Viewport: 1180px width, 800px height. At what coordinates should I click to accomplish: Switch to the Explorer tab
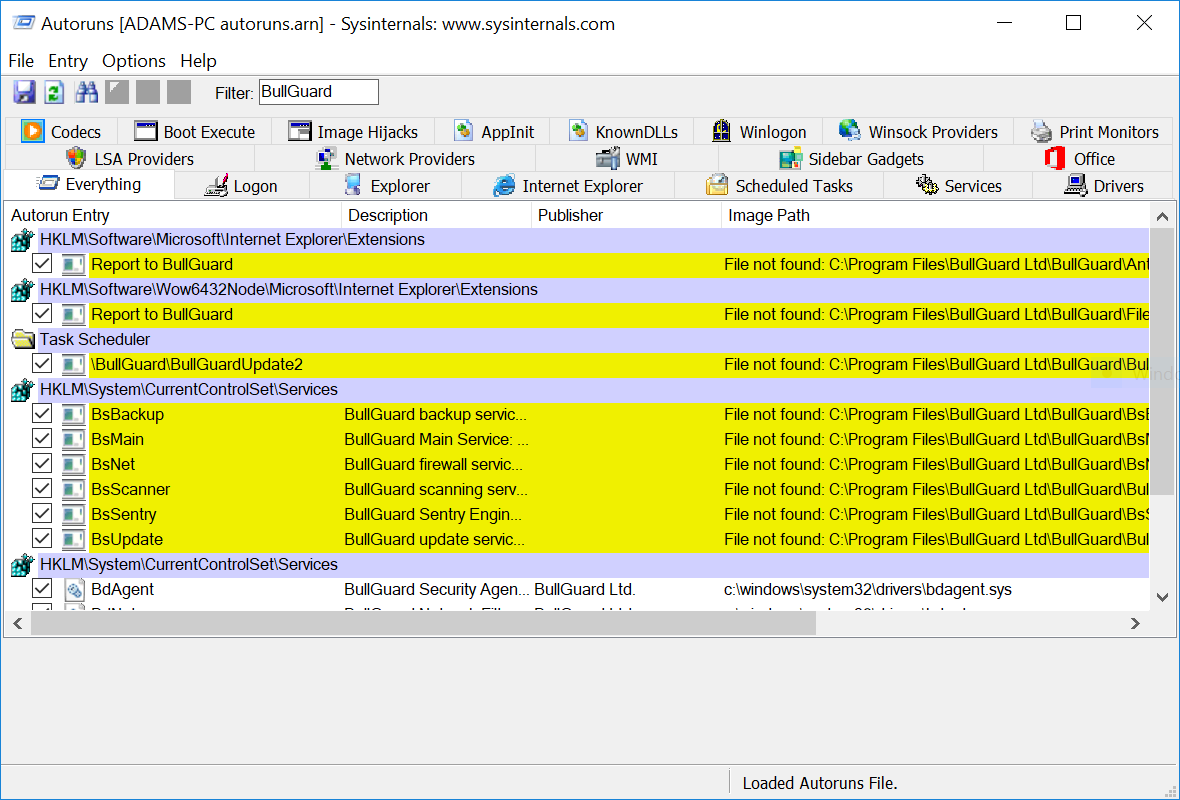click(386, 186)
